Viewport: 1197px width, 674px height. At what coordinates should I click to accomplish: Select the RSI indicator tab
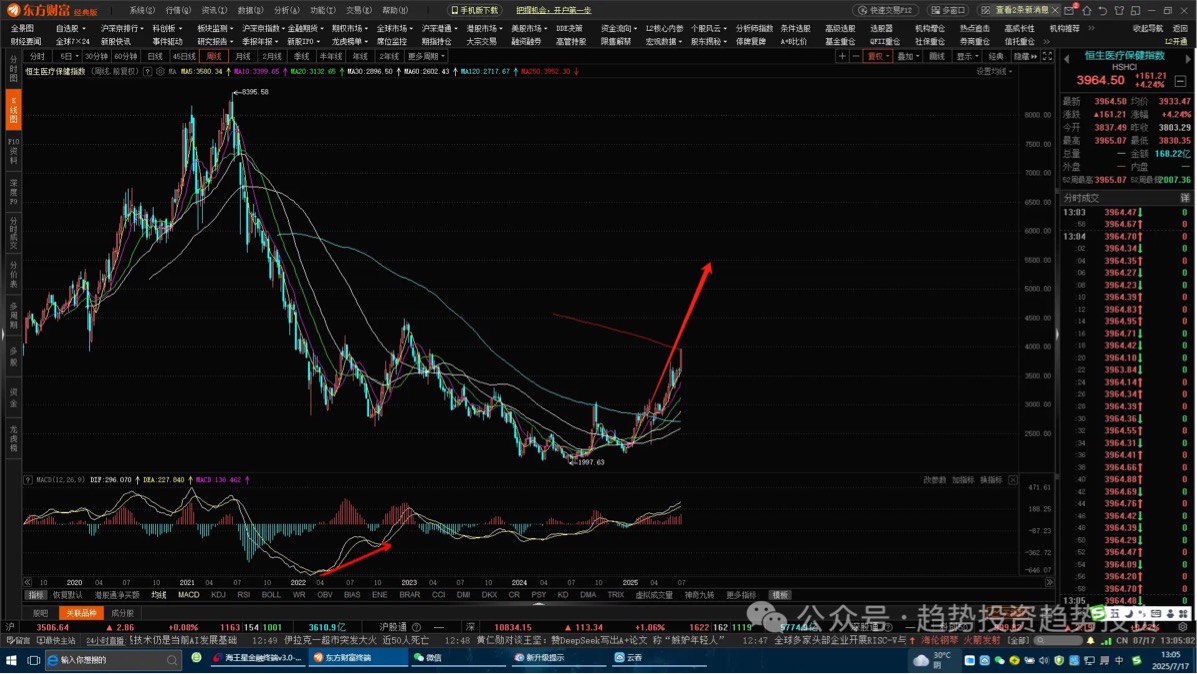tap(244, 595)
